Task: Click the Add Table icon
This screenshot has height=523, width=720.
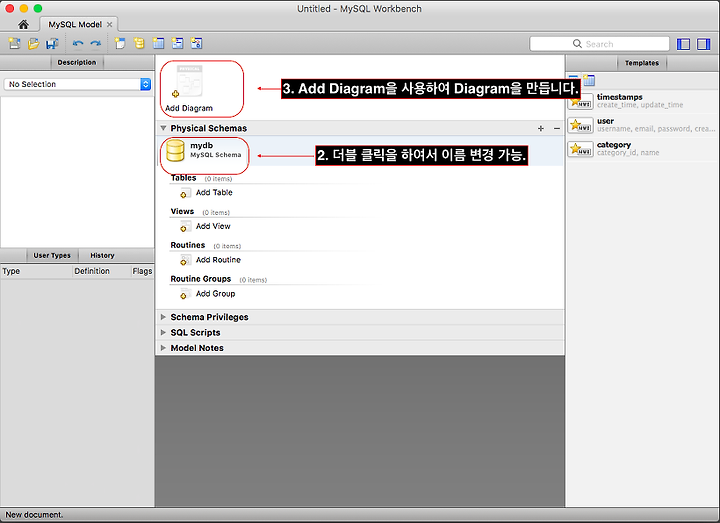Action: (184, 193)
